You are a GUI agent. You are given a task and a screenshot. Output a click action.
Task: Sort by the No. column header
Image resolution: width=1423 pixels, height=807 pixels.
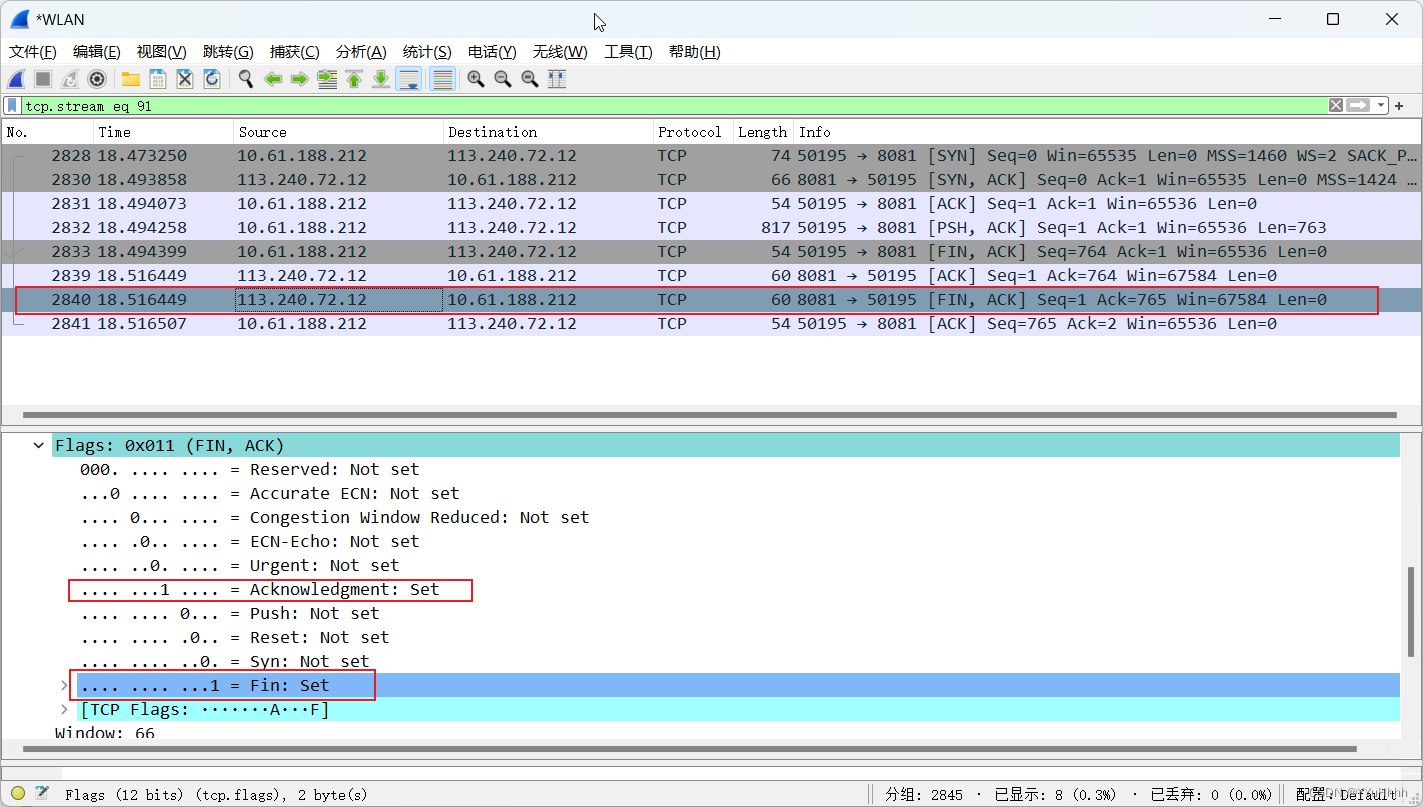tap(48, 132)
